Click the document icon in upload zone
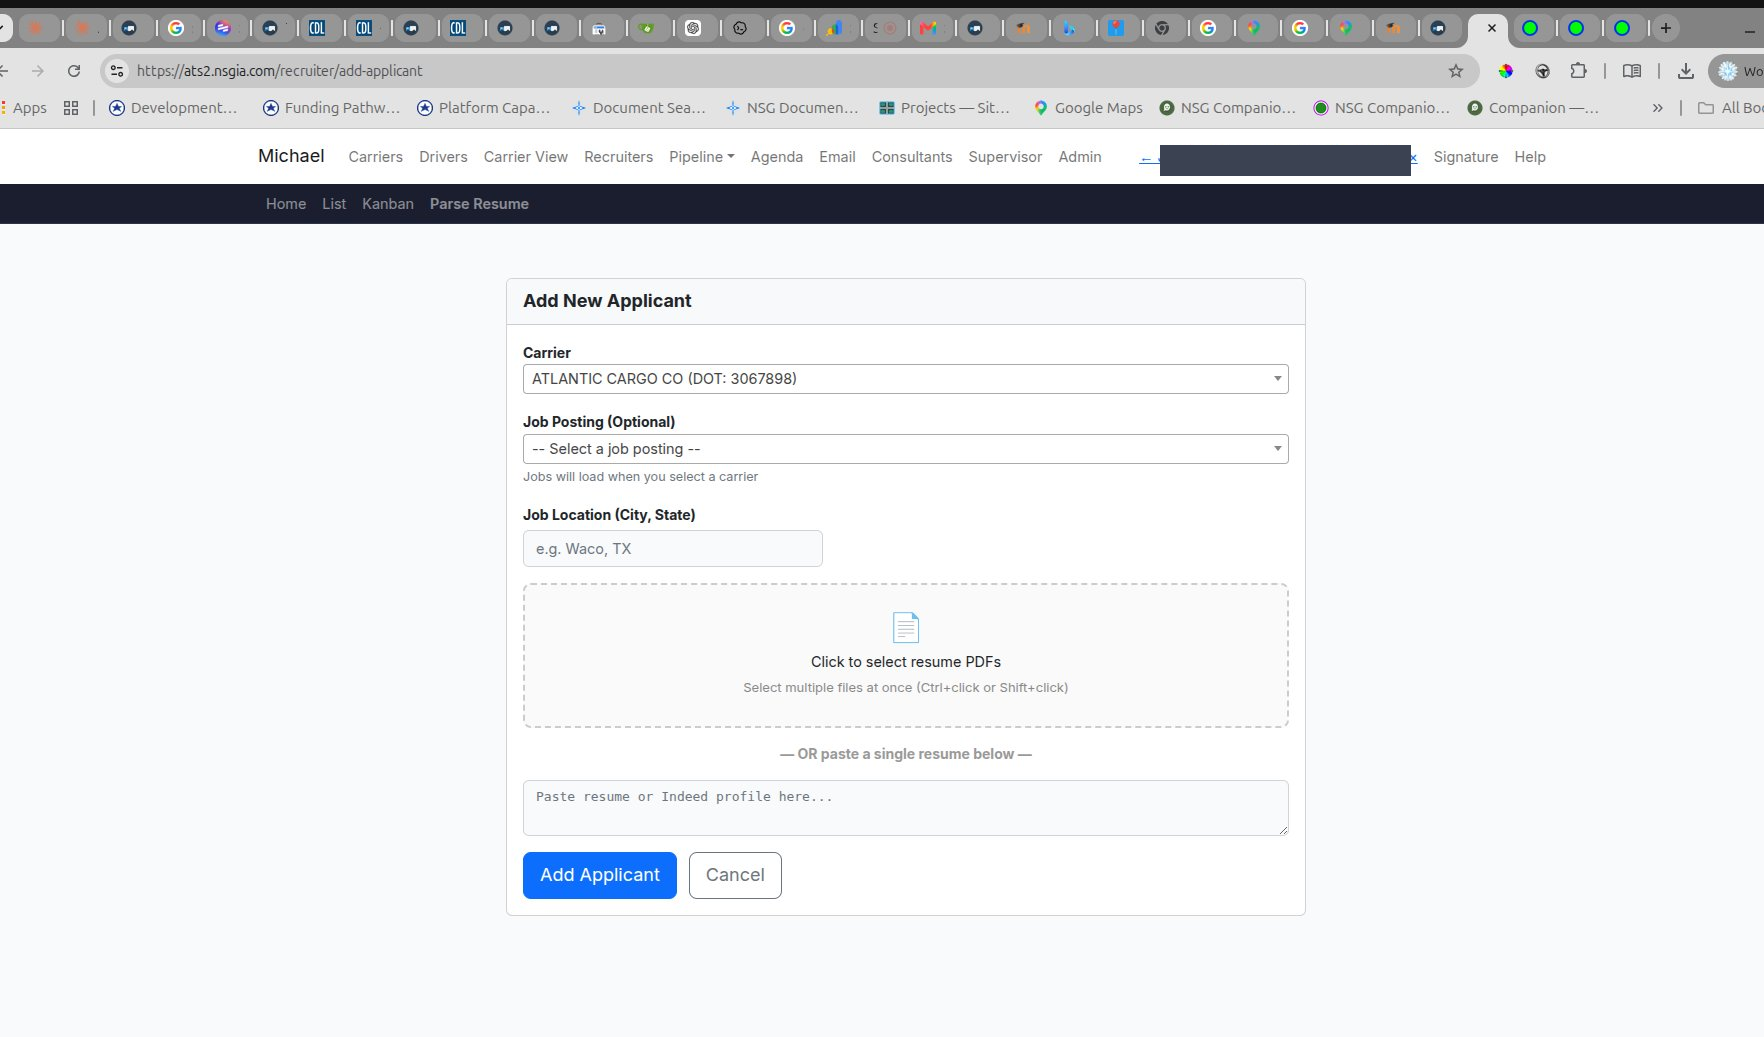The image size is (1764, 1037). [x=905, y=627]
